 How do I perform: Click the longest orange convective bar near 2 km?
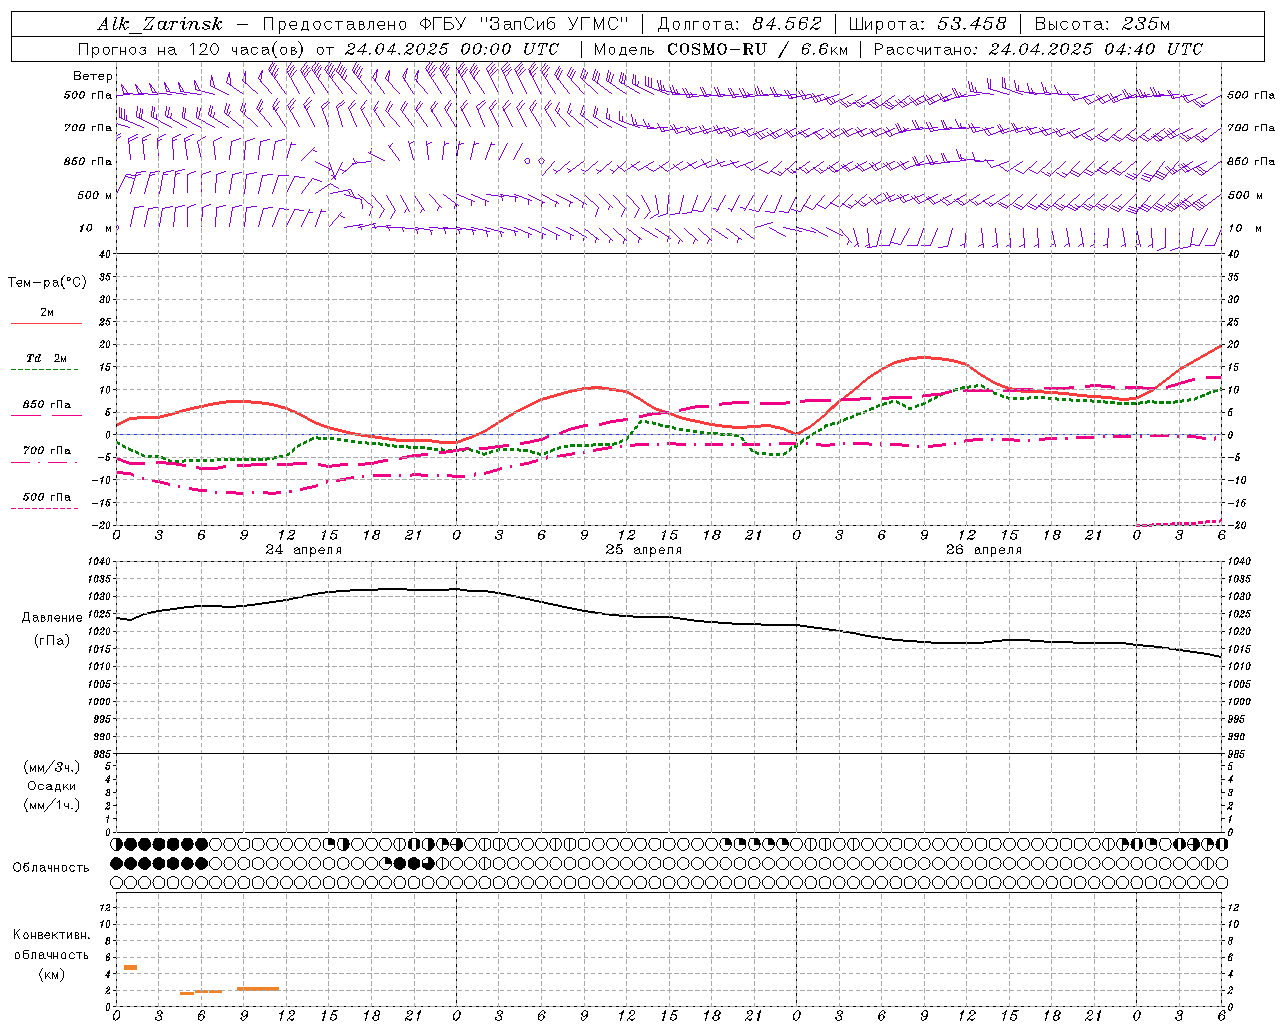tap(258, 989)
